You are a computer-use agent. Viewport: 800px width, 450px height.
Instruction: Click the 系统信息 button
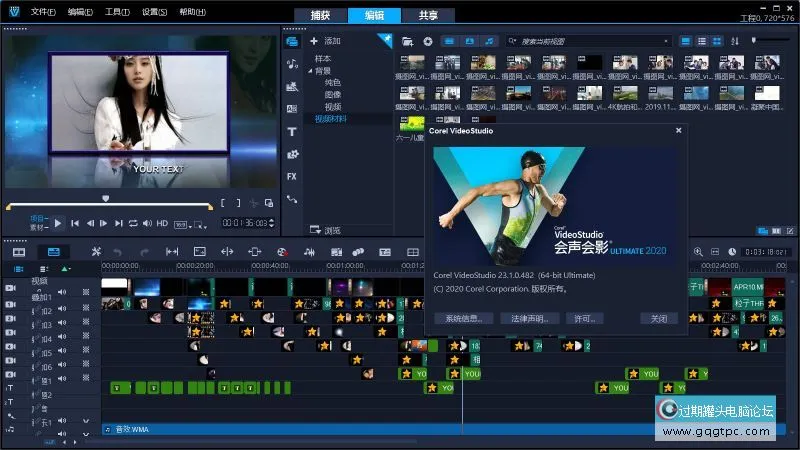[x=463, y=318]
